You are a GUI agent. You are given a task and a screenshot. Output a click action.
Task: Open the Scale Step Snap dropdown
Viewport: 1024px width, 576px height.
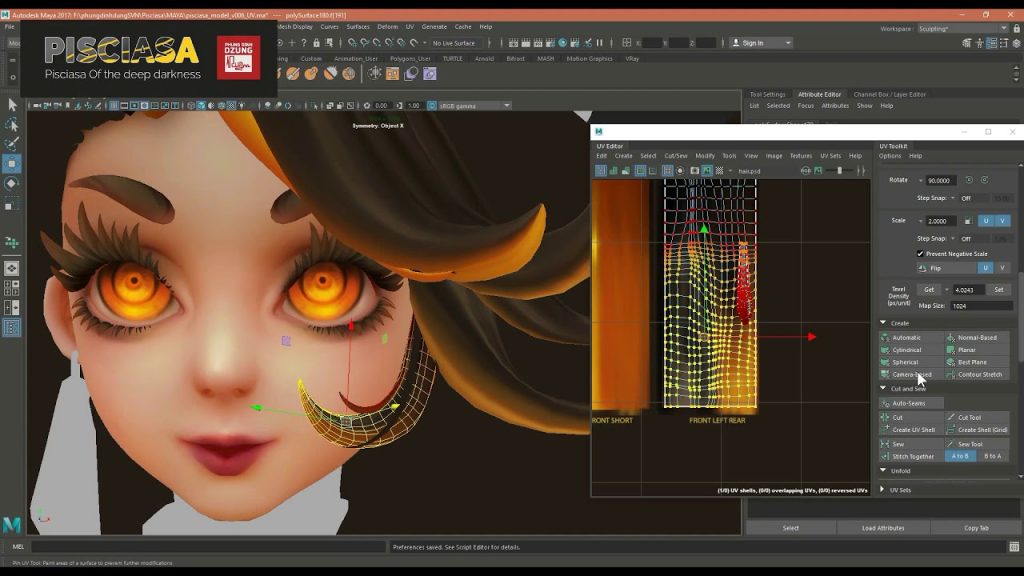pyautogui.click(x=953, y=239)
